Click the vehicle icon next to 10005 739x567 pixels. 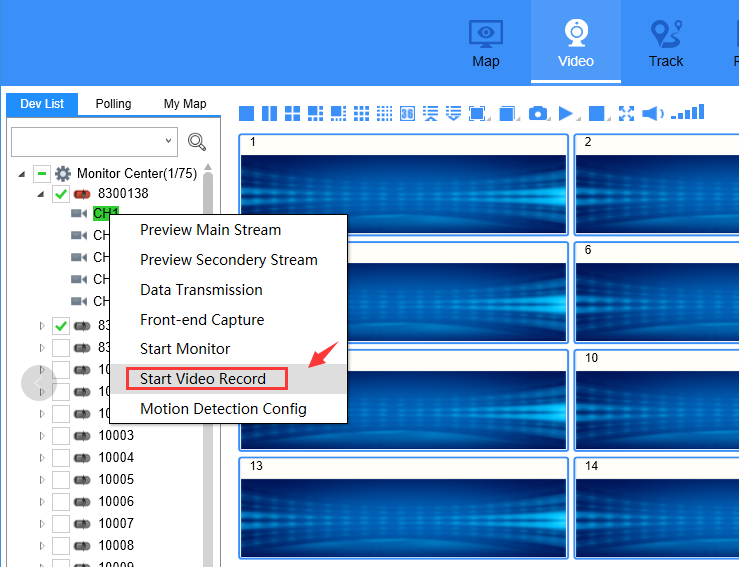[x=82, y=480]
